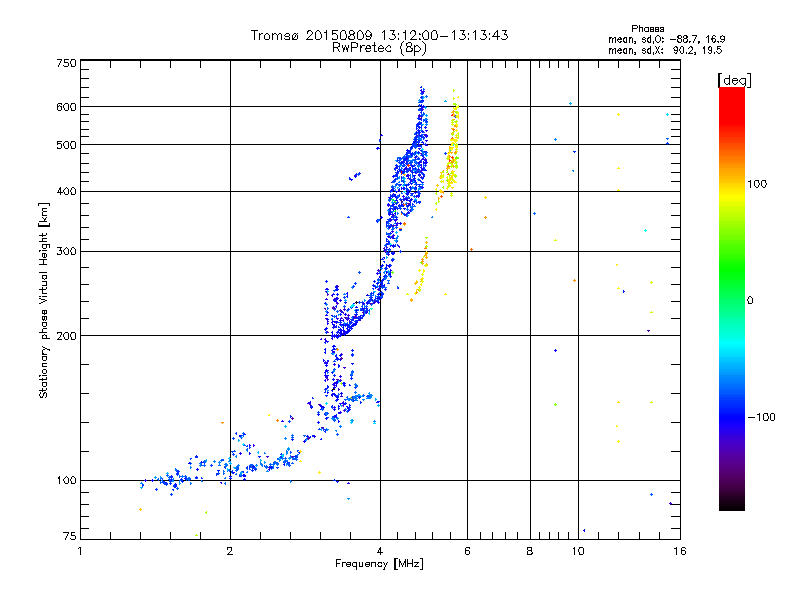The width and height of the screenshot is (800, 600).
Task: Select the 'mean, sd,O: -88.7, 16.9' line
Action: pos(666,39)
